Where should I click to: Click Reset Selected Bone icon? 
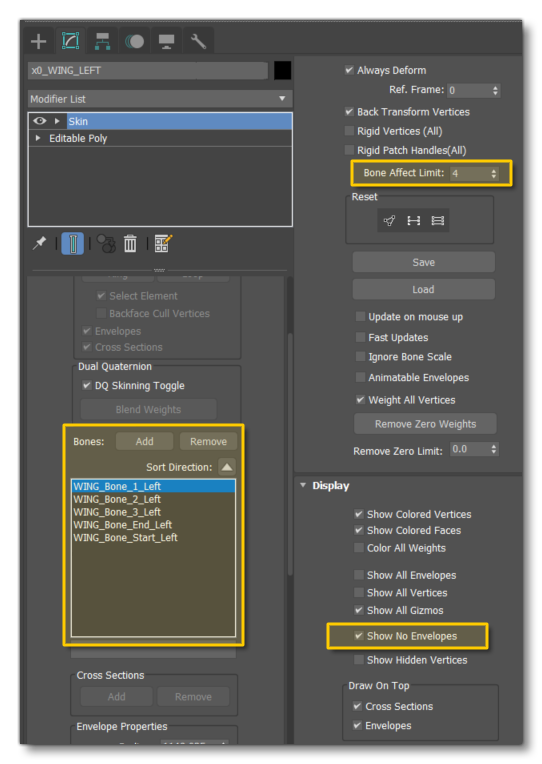pyautogui.click(x=413, y=221)
